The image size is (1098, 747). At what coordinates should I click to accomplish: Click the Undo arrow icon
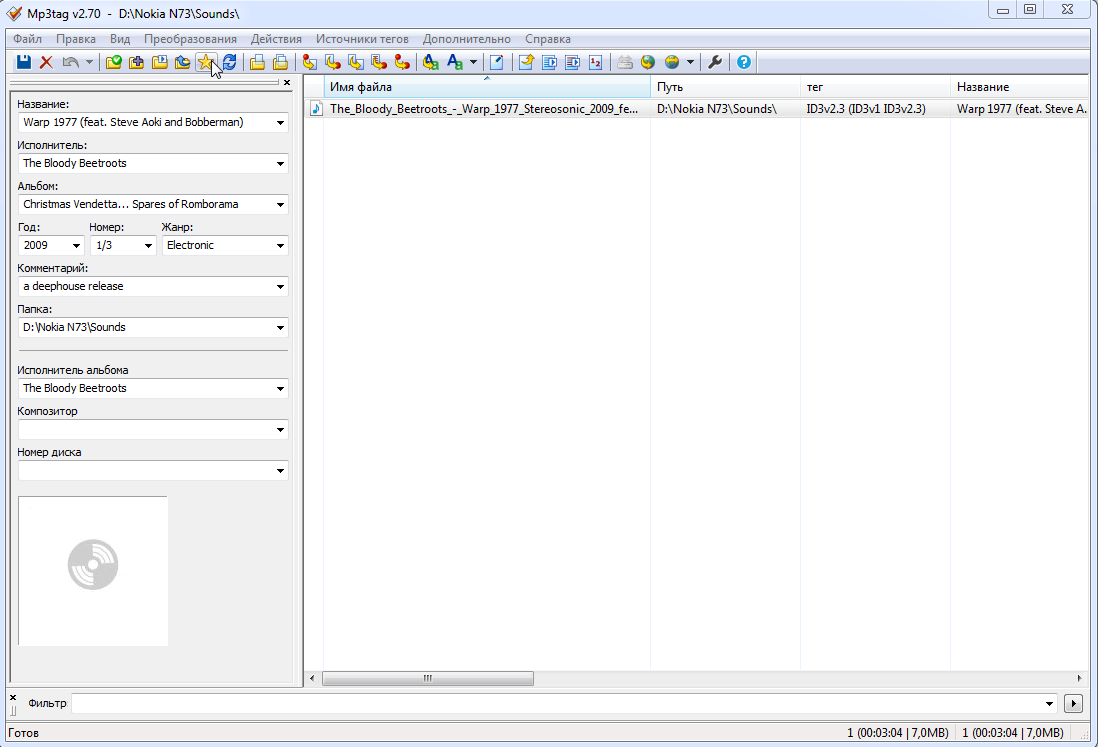pyautogui.click(x=71, y=62)
